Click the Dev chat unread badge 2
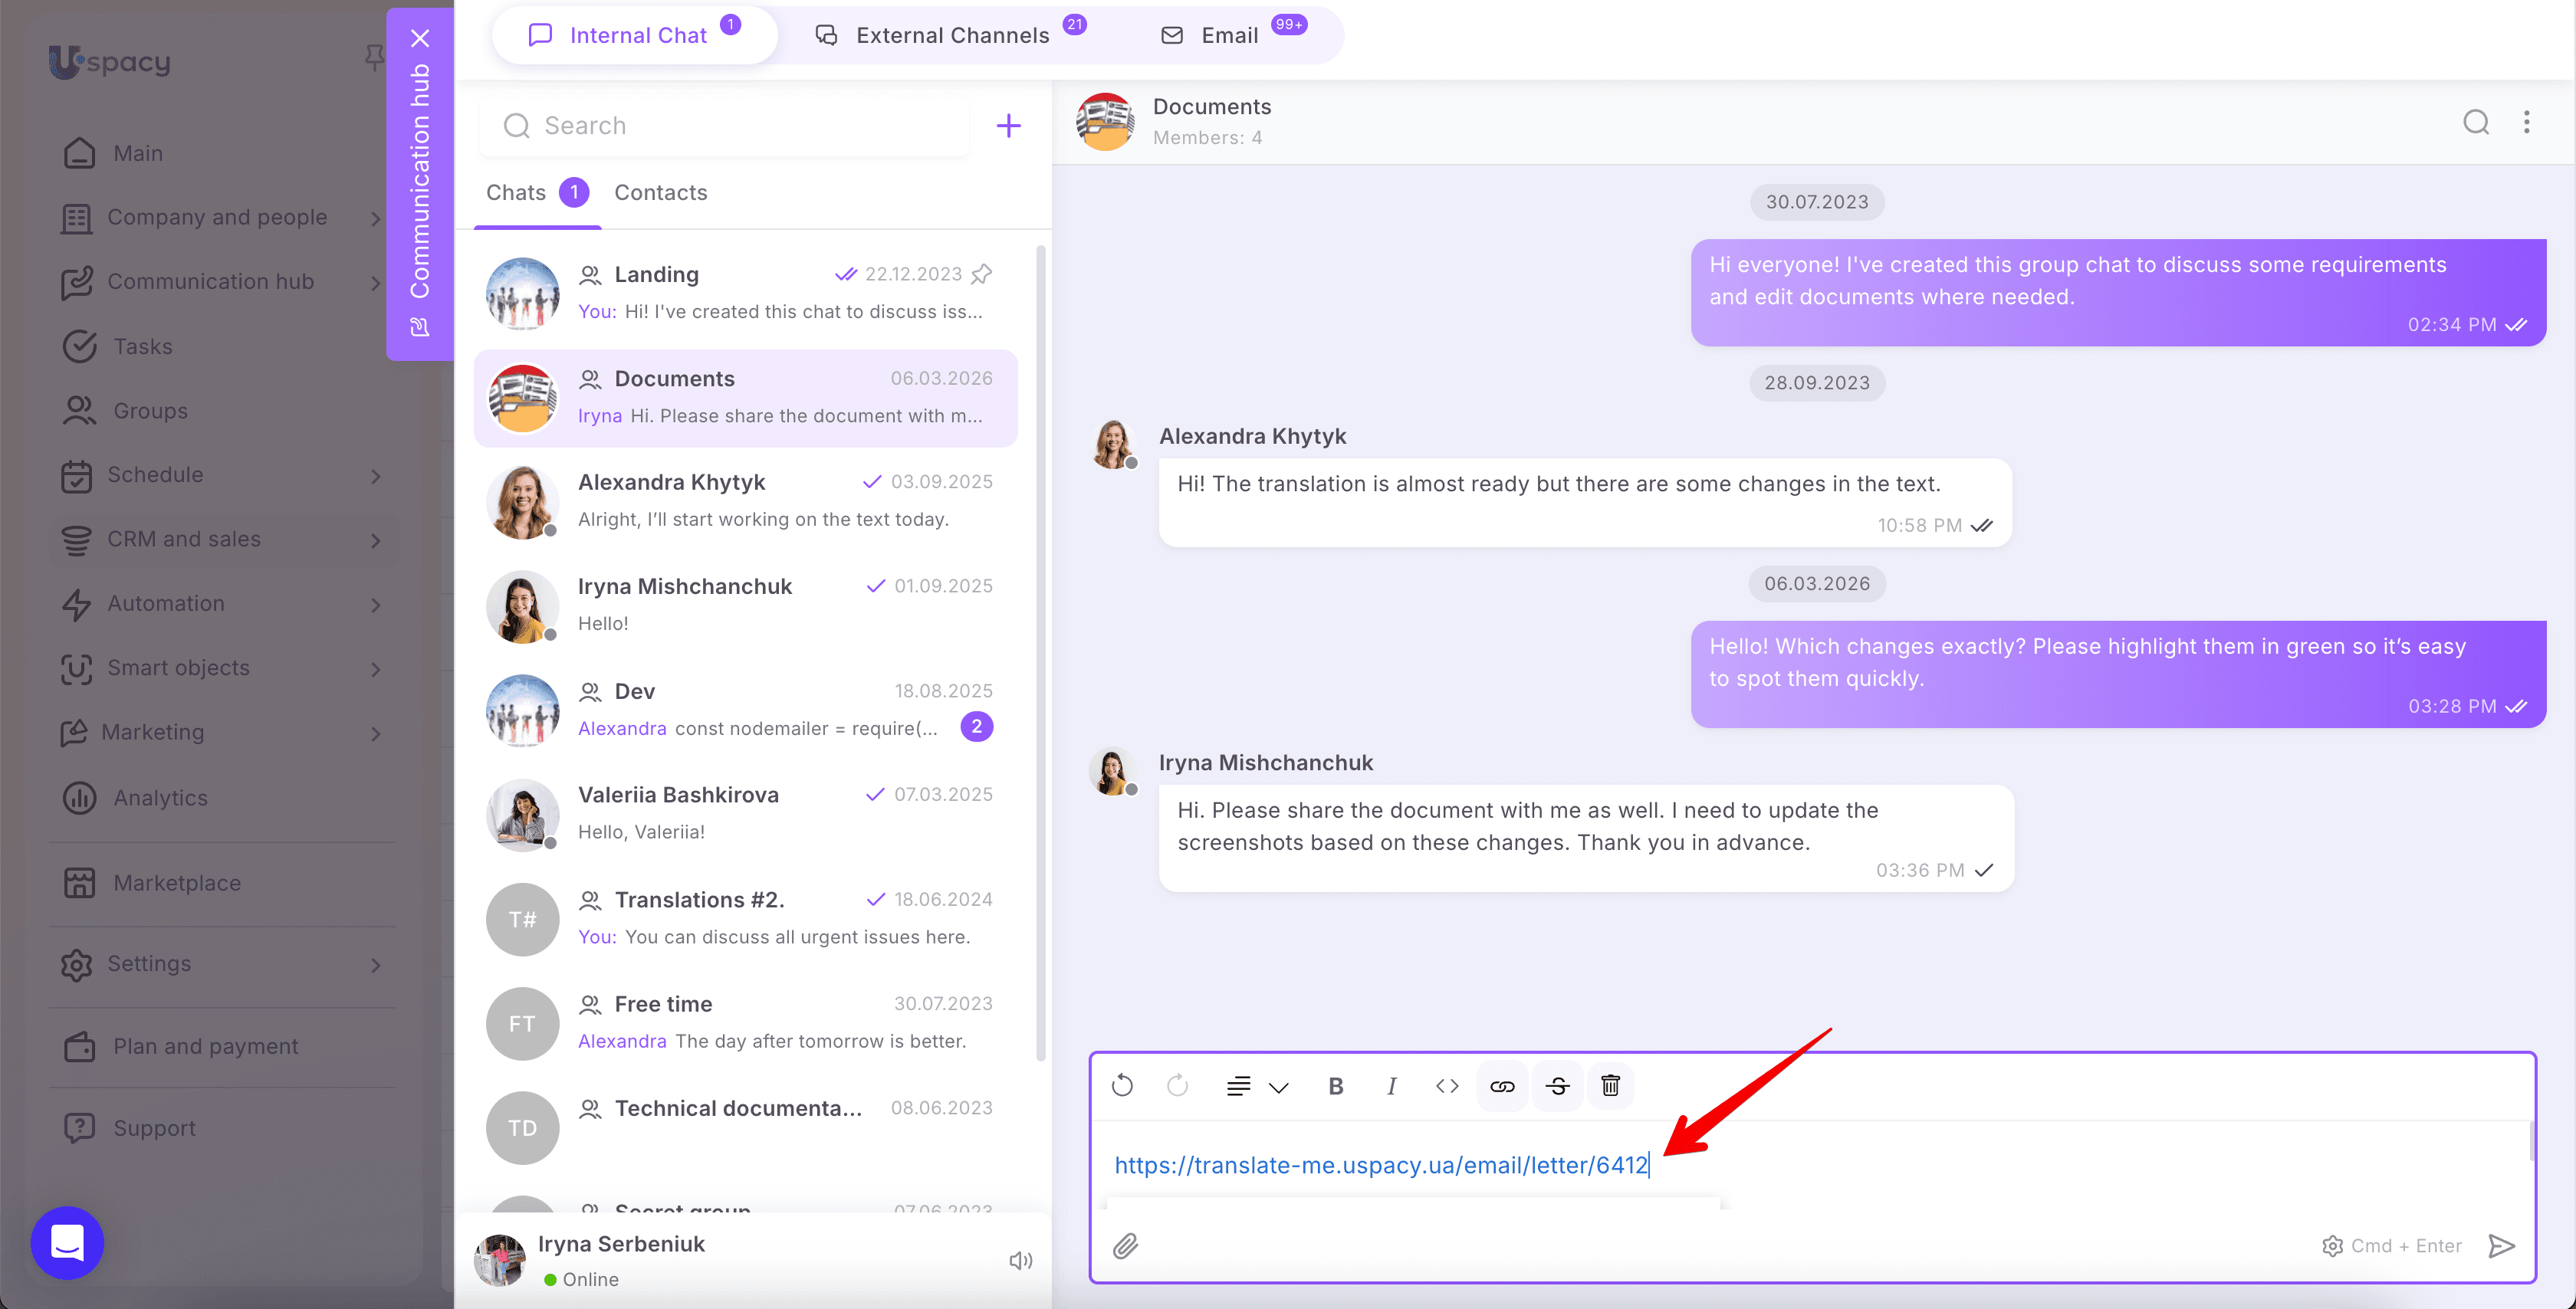This screenshot has width=2576, height=1309. [976, 727]
